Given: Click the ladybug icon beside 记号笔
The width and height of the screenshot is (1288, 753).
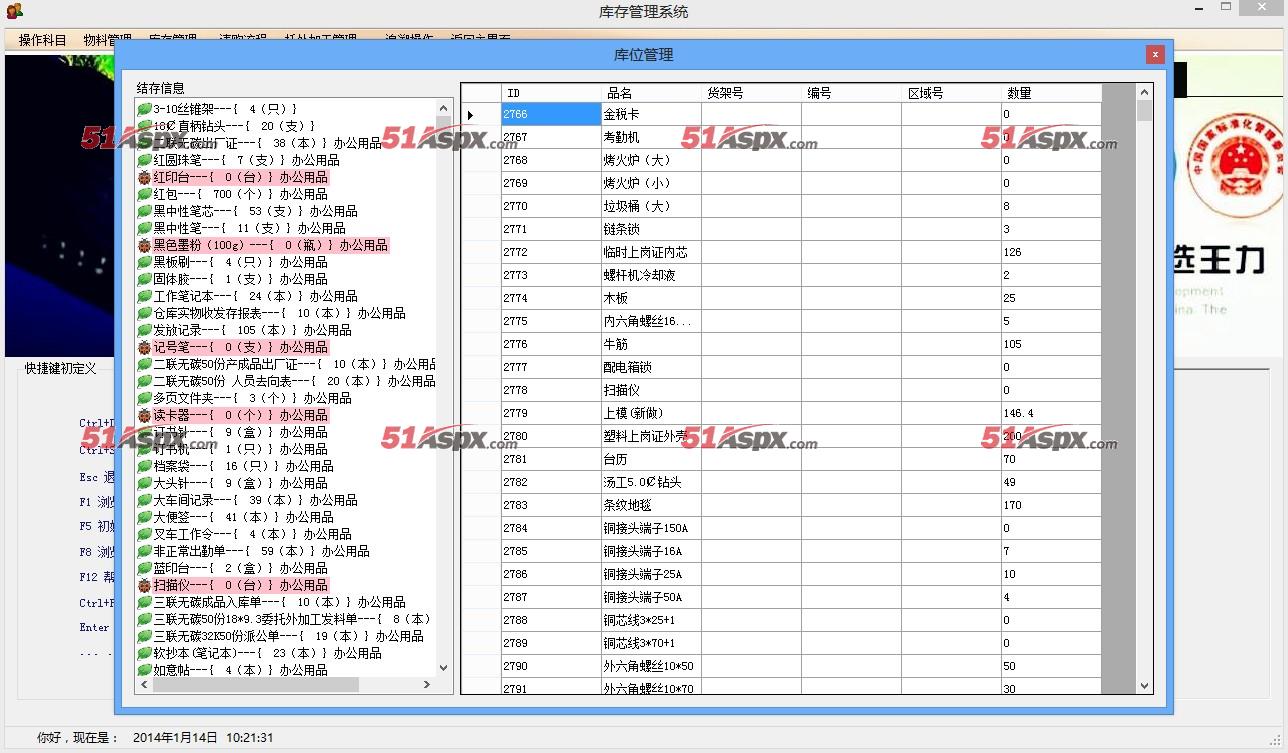Looking at the screenshot, I should pyautogui.click(x=145, y=347).
